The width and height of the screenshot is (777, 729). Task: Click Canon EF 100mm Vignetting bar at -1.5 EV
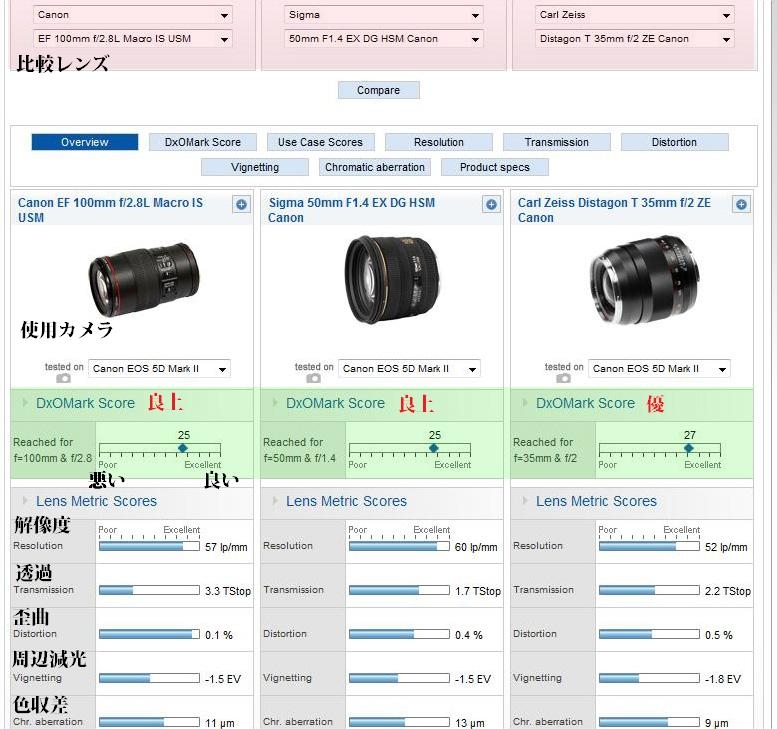click(149, 678)
